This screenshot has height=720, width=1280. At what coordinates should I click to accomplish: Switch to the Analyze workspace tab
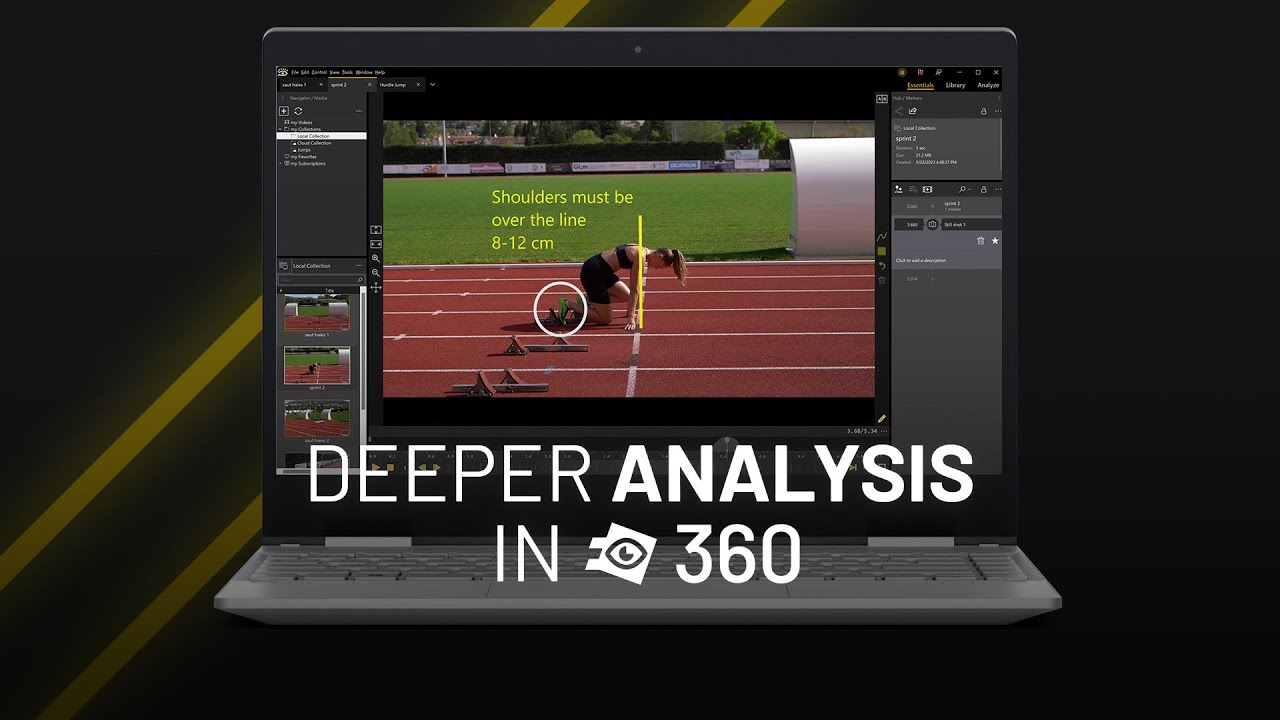988,85
